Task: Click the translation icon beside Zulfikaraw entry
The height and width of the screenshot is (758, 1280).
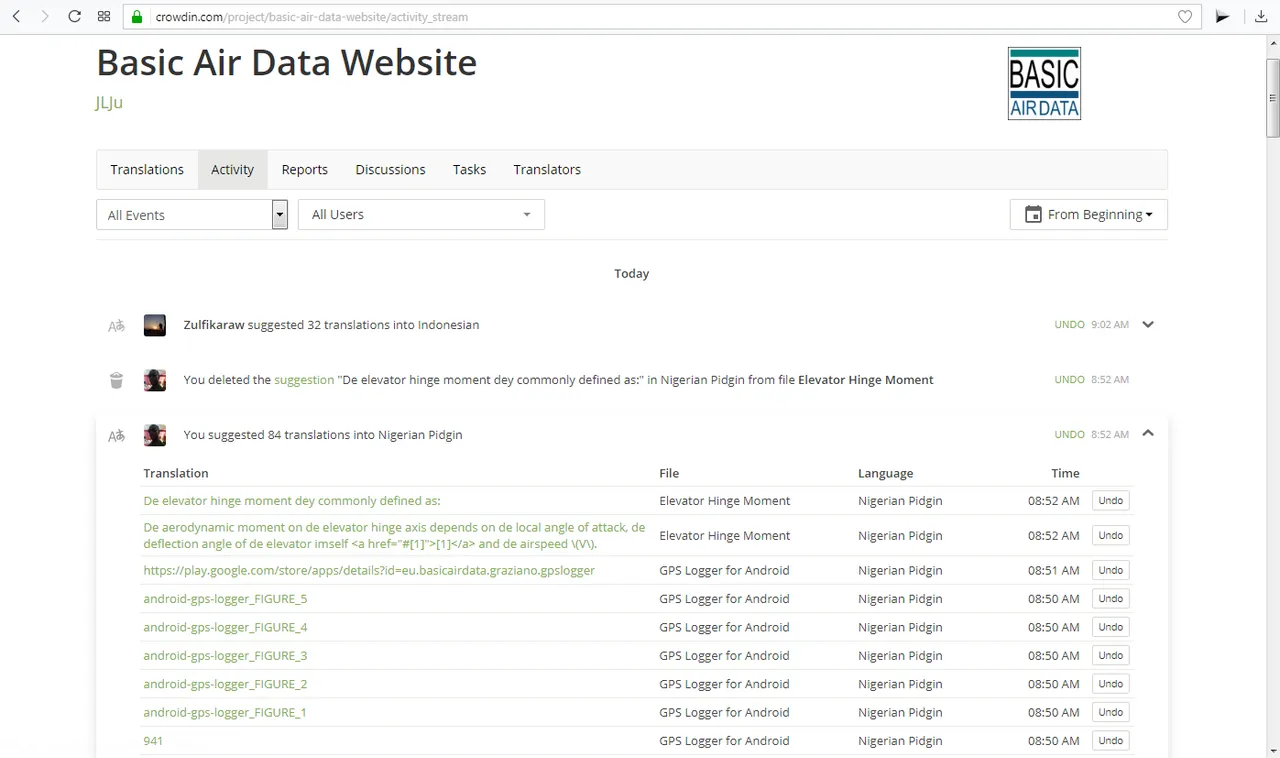Action: [x=116, y=325]
